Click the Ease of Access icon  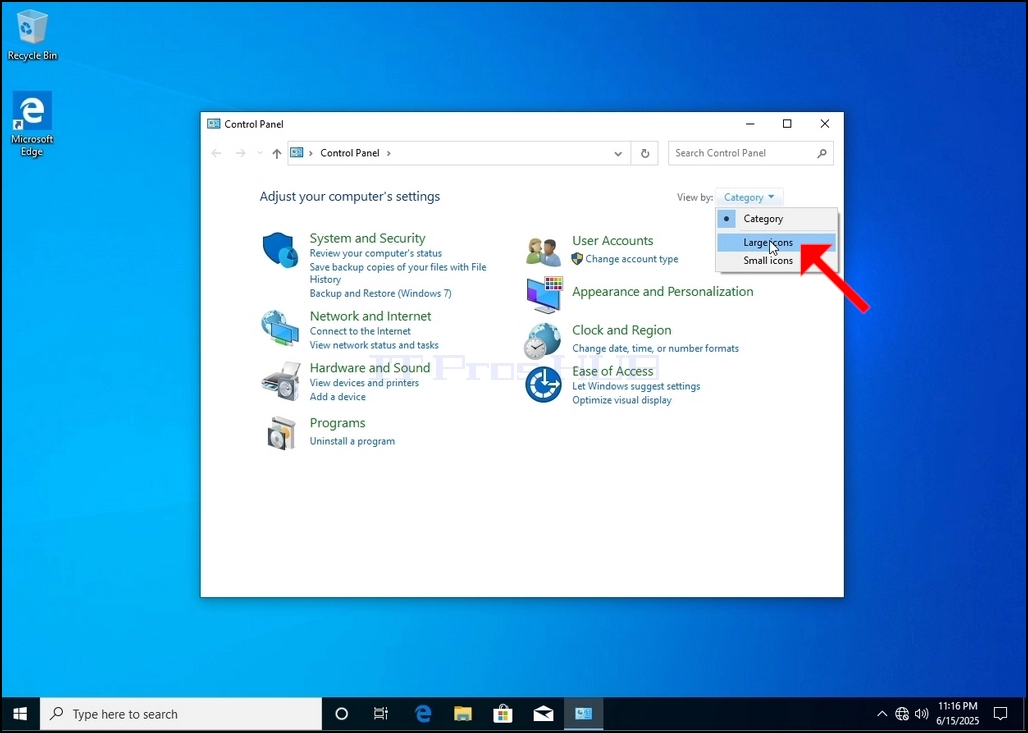[x=544, y=384]
